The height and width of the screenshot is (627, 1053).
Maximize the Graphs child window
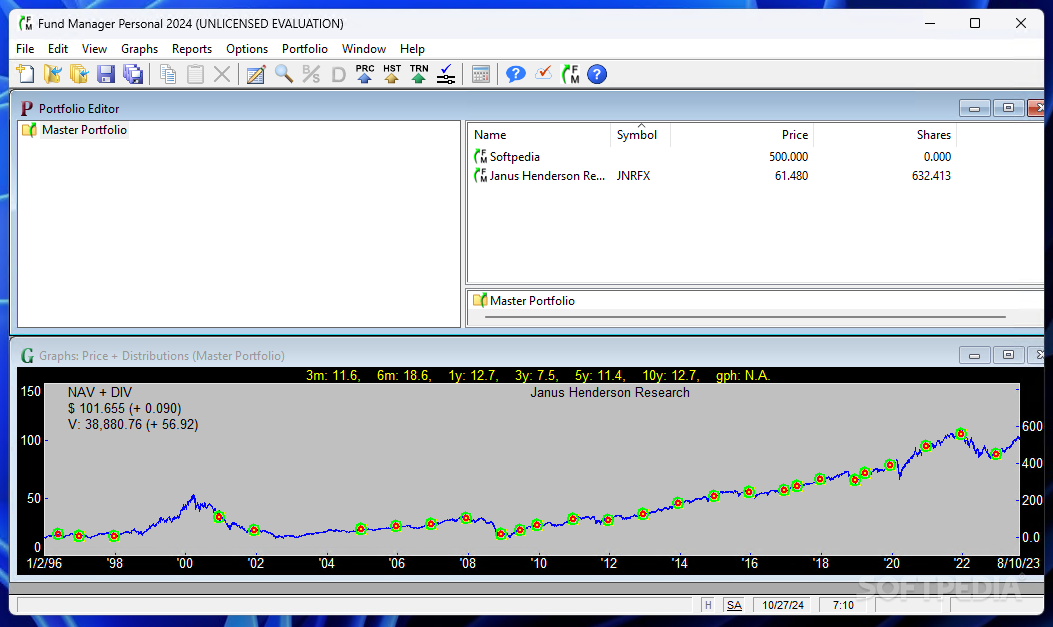1008,355
